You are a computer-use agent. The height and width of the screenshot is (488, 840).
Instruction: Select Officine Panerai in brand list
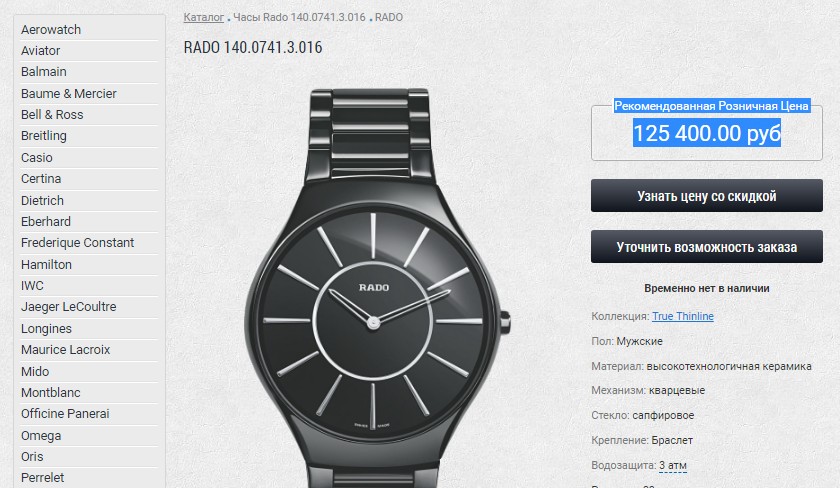tap(65, 414)
